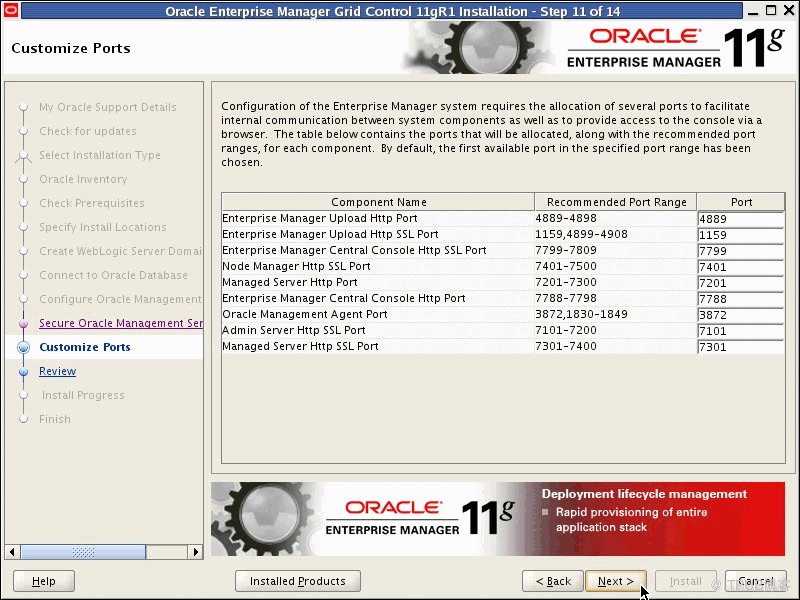Jump to the Review step link
The height and width of the screenshot is (600, 800).
tap(58, 371)
